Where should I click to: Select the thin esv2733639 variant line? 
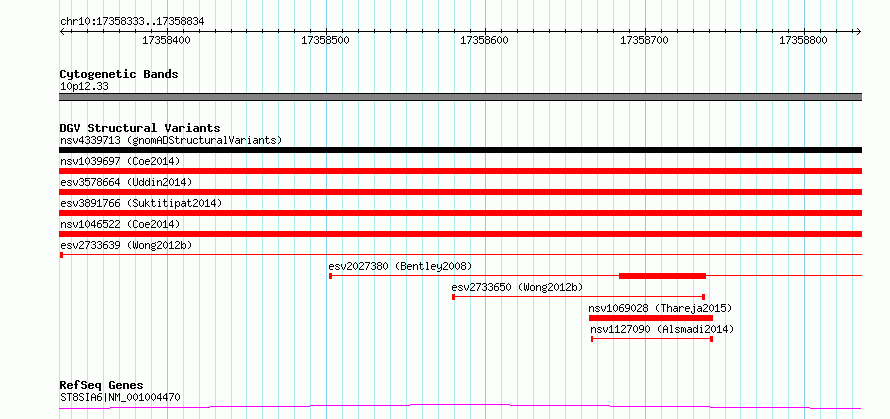[x=461, y=255]
